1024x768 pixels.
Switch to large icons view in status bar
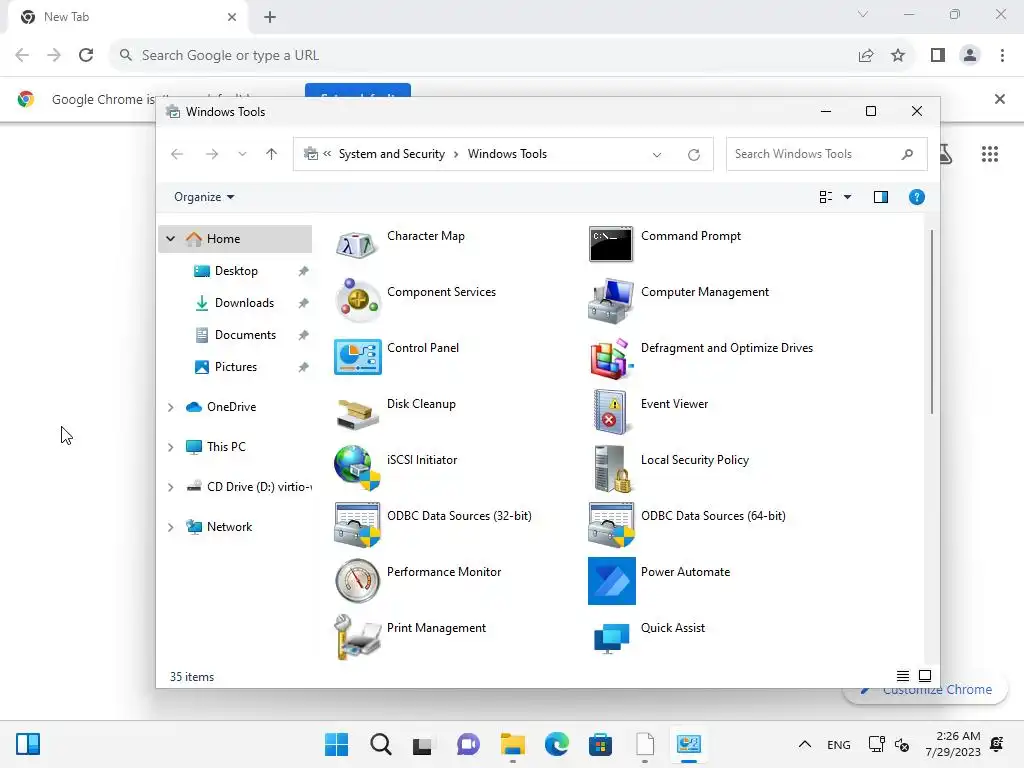pyautogui.click(x=925, y=676)
